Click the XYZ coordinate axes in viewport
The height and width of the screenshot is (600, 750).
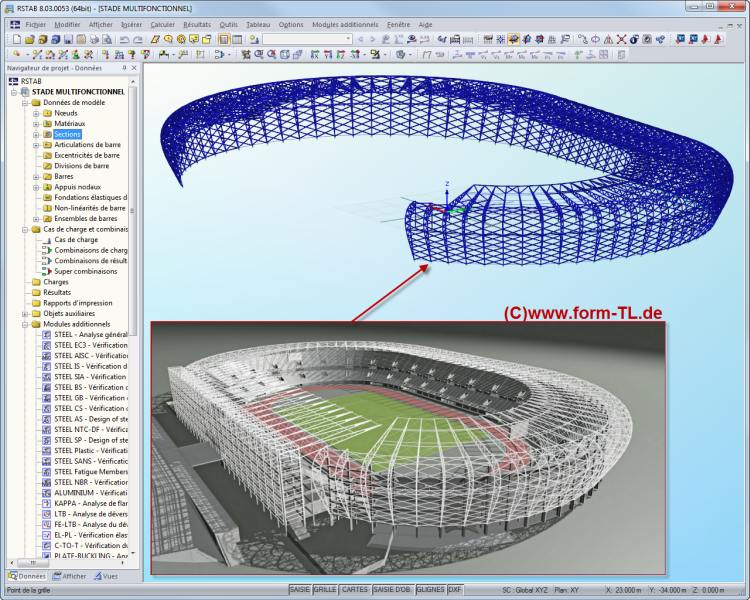(447, 200)
